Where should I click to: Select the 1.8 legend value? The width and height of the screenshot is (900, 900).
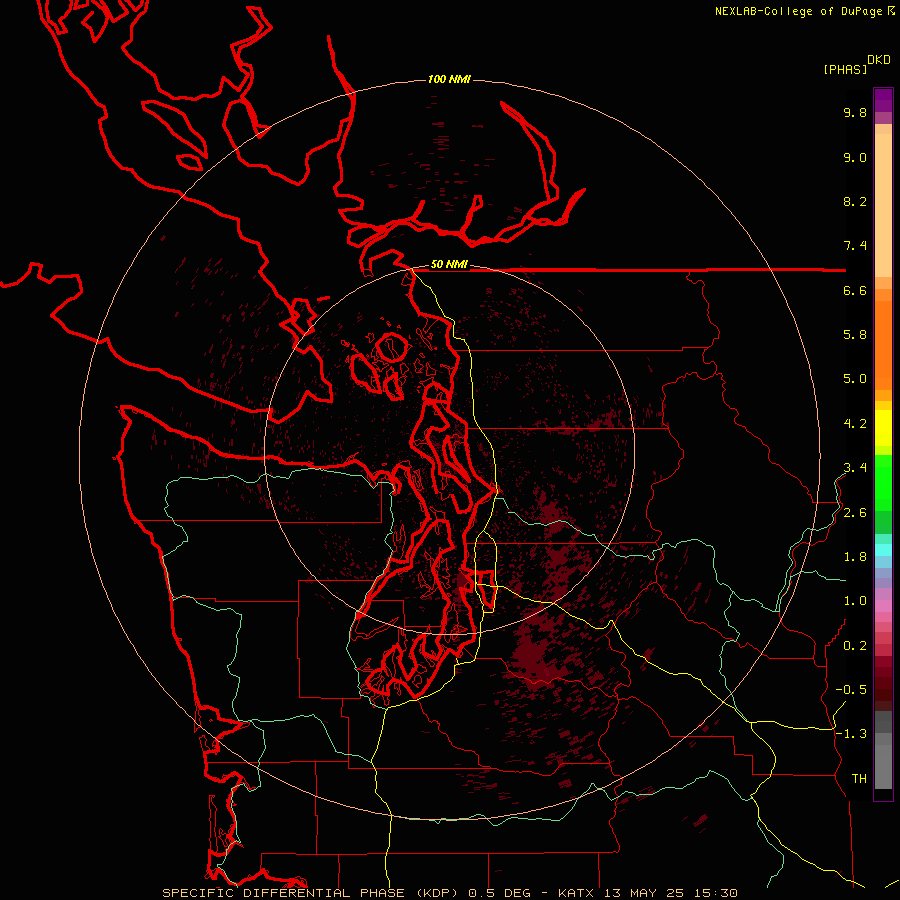pyautogui.click(x=855, y=557)
